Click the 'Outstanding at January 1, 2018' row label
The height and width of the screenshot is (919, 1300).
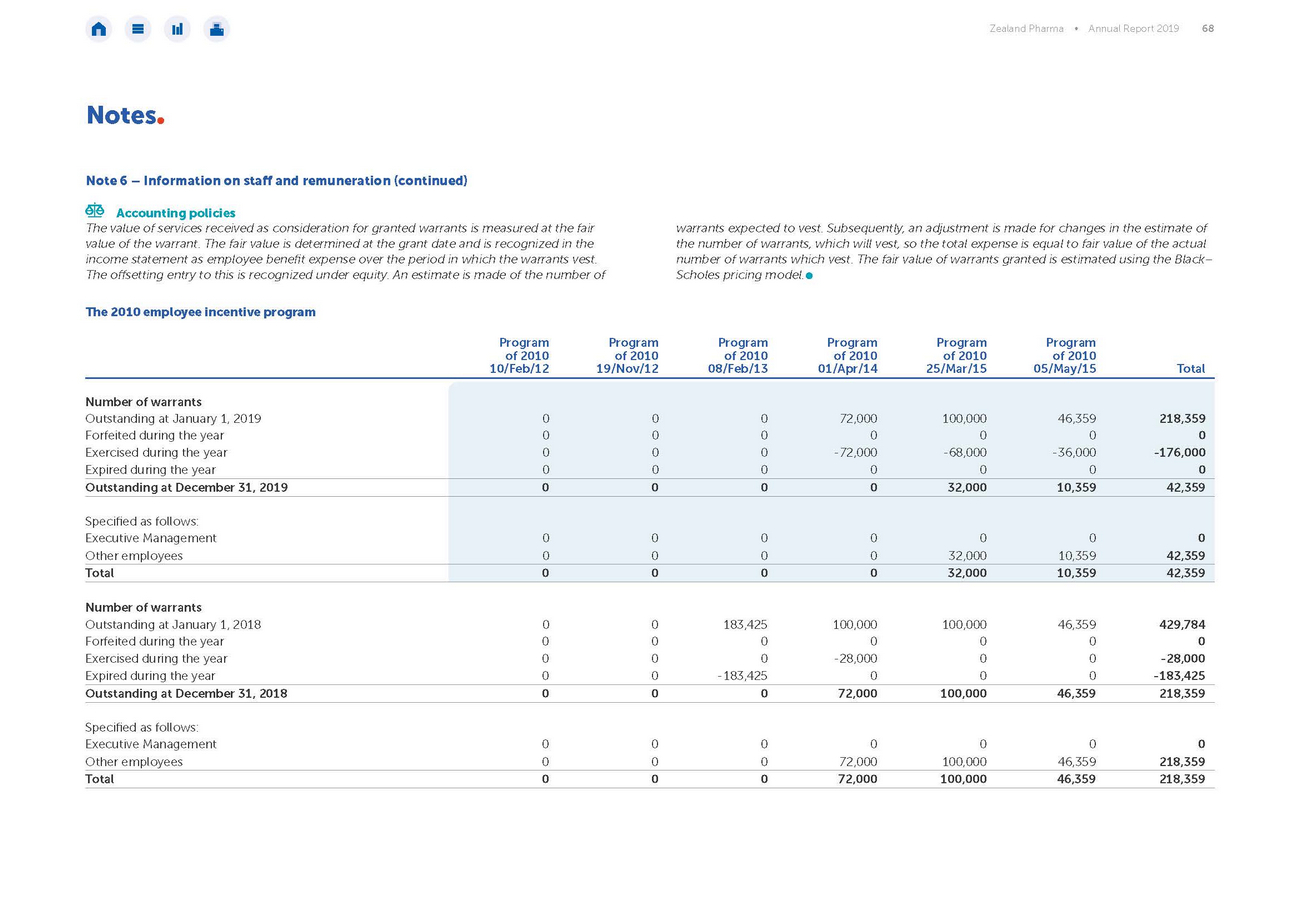pyautogui.click(x=173, y=625)
